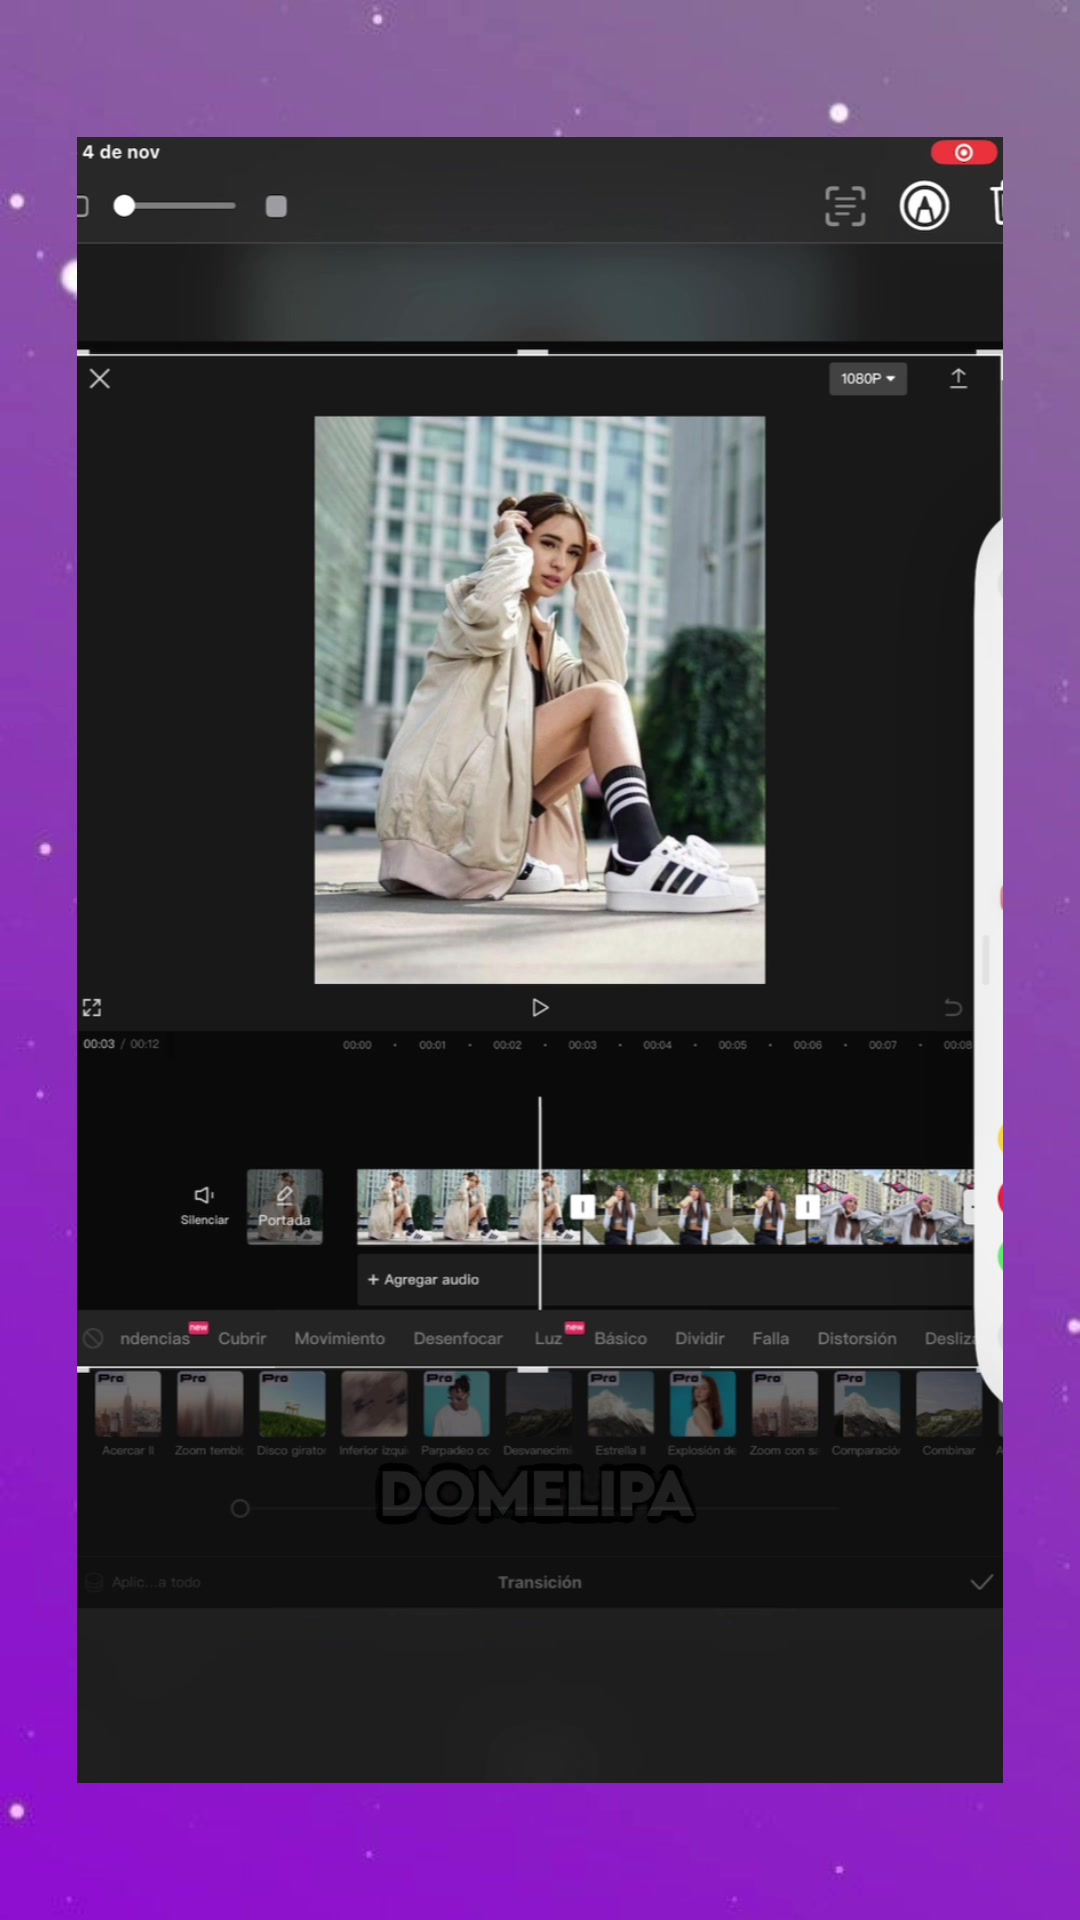The image size is (1080, 1920).
Task: Open the 1080P resolution dropdown
Action: [868, 379]
